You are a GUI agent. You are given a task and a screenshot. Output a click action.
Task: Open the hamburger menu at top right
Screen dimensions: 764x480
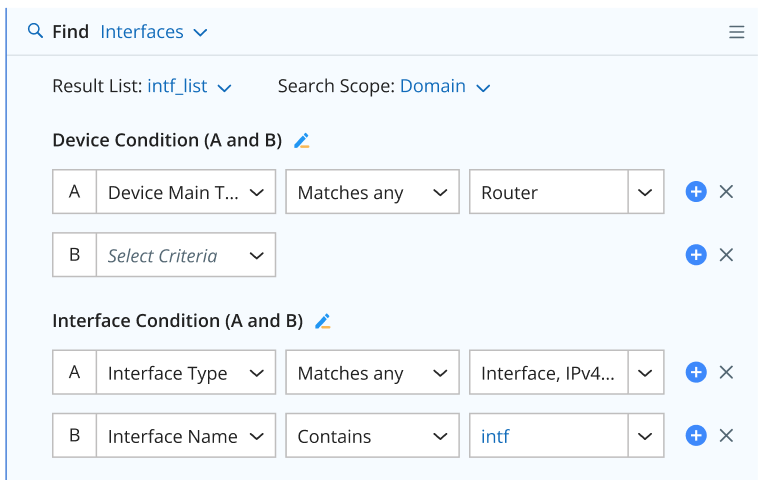point(736,32)
